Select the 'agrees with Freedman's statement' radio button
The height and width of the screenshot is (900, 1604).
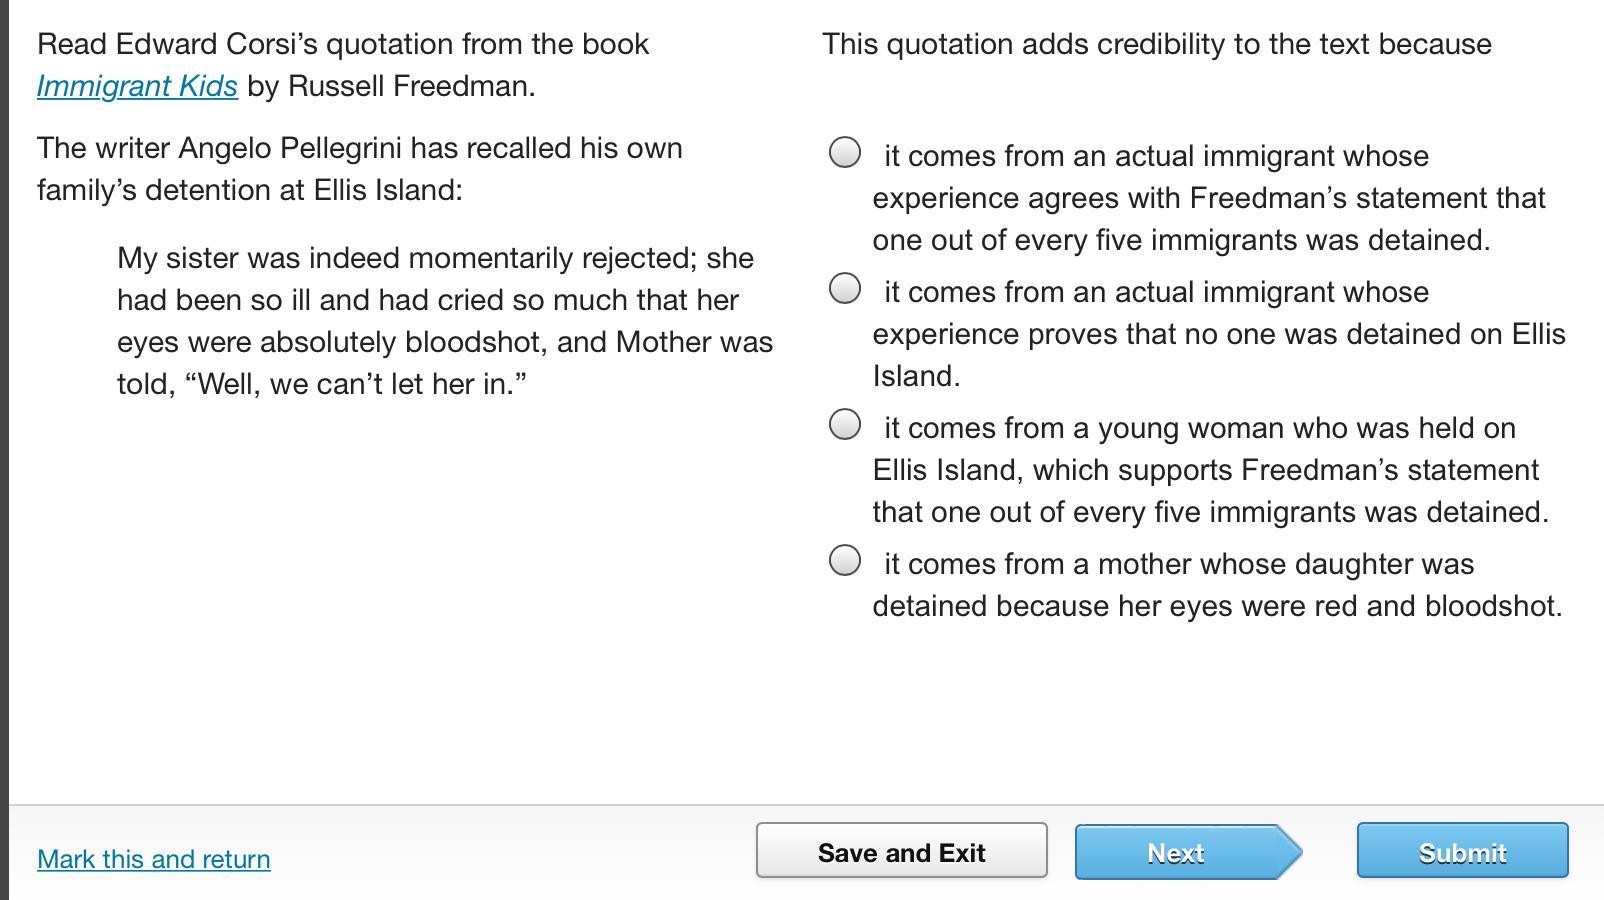tap(845, 152)
